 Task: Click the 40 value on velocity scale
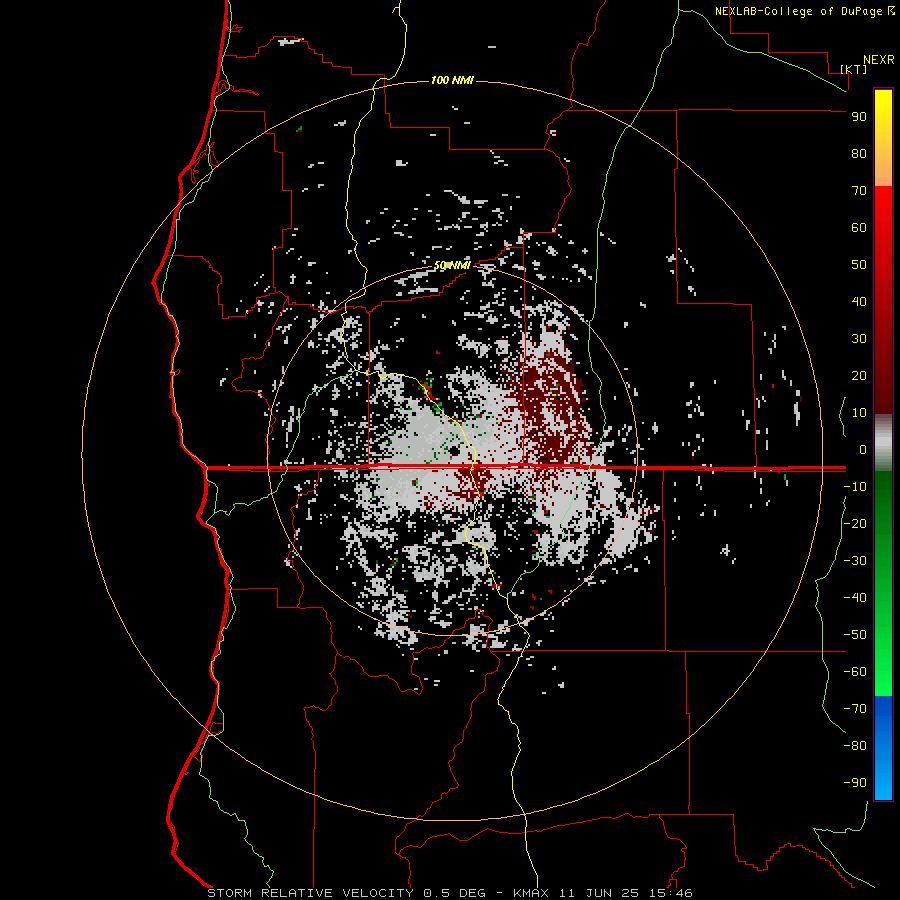click(859, 301)
